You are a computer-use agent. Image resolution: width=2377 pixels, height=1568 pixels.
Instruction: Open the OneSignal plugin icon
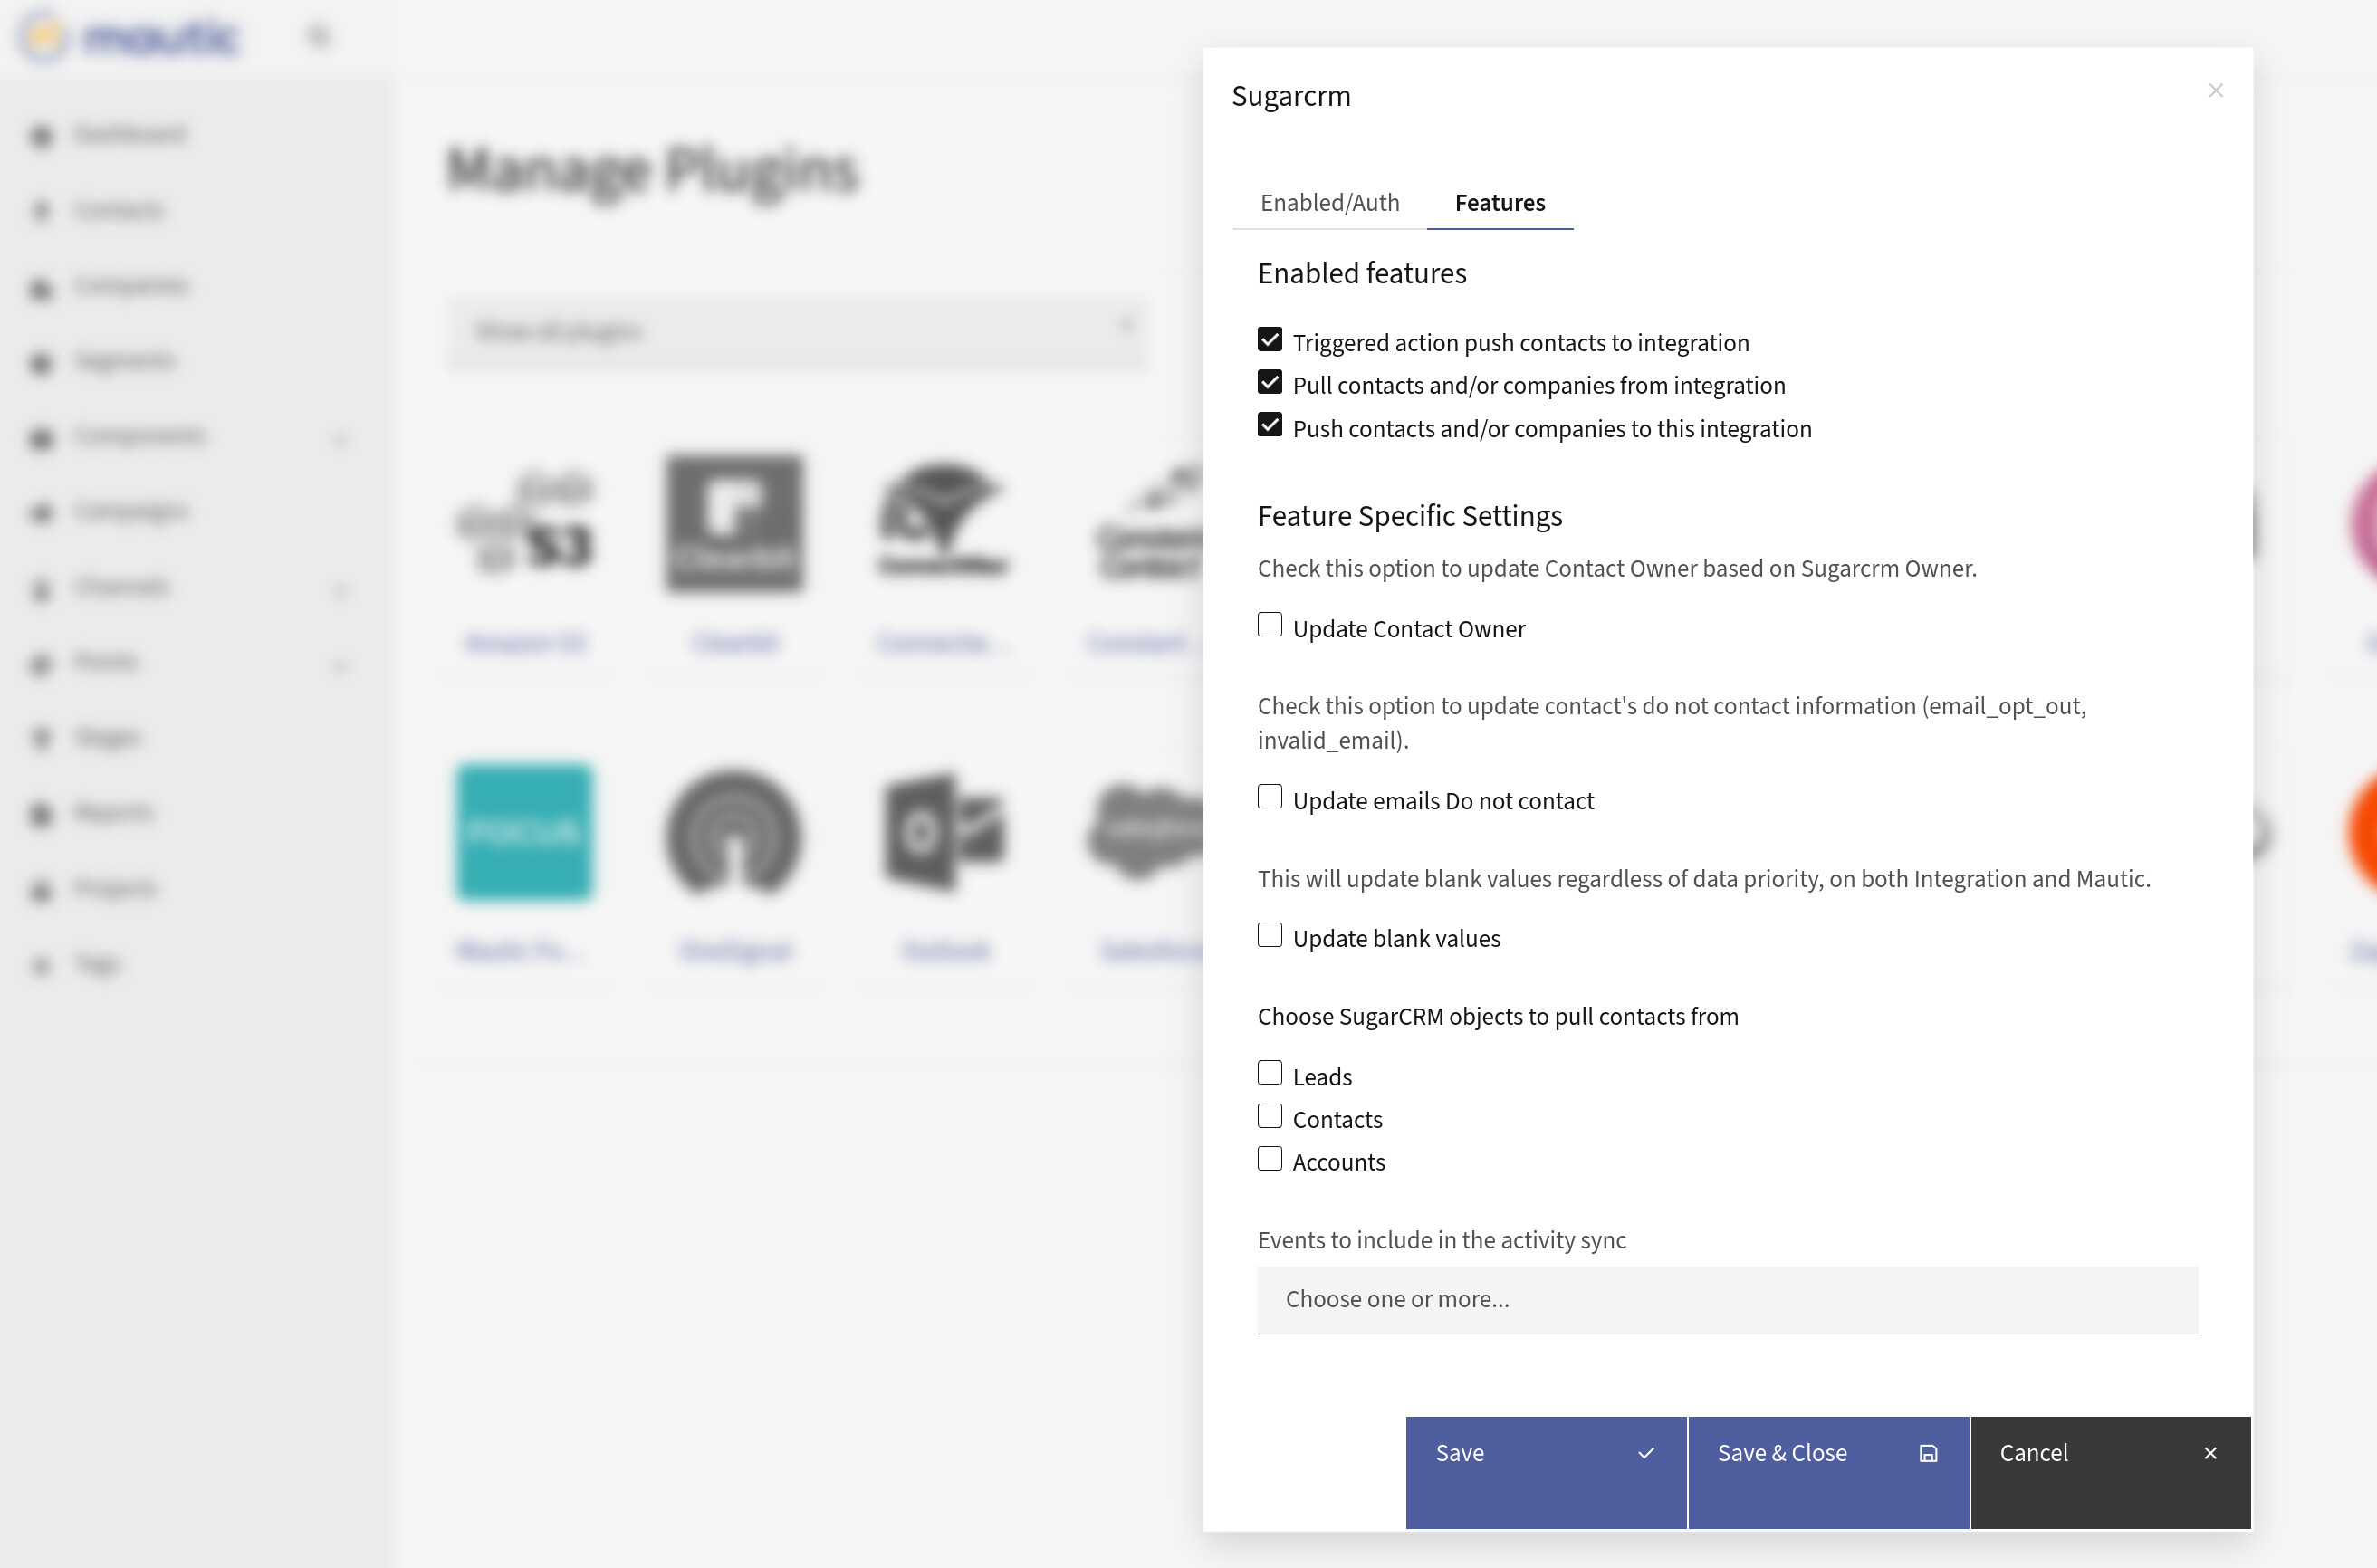(734, 832)
